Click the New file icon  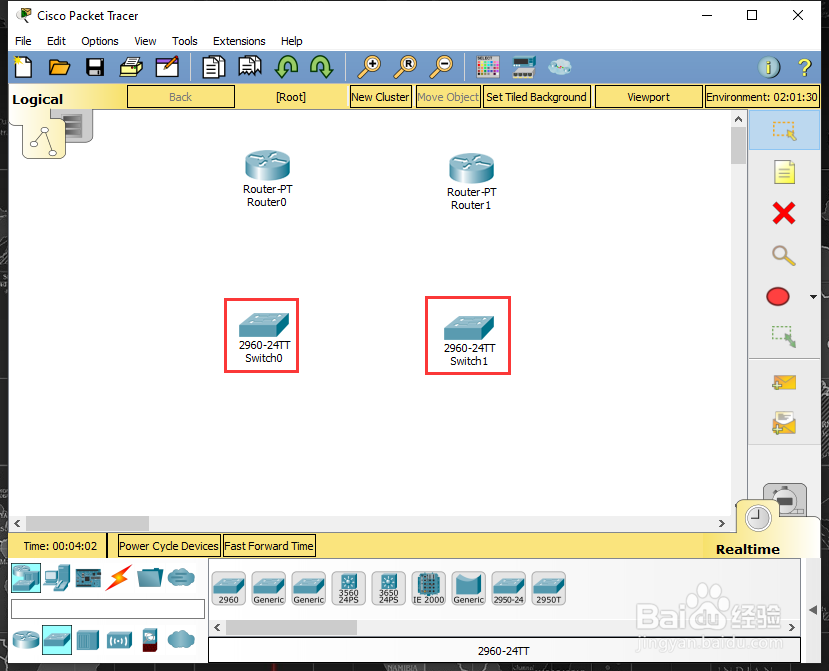tap(23, 67)
